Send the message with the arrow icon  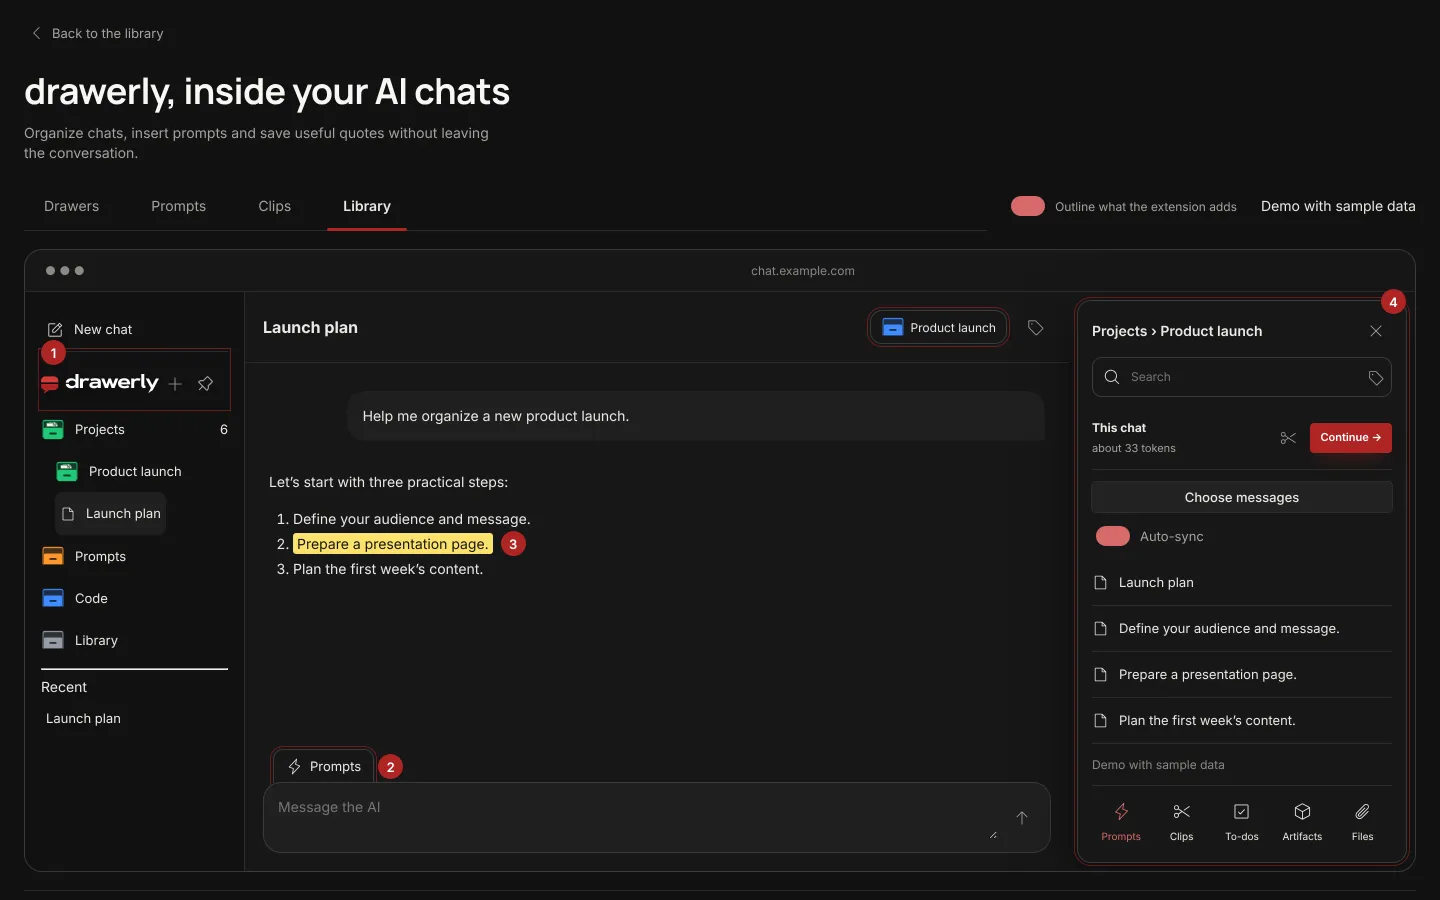tap(1022, 818)
